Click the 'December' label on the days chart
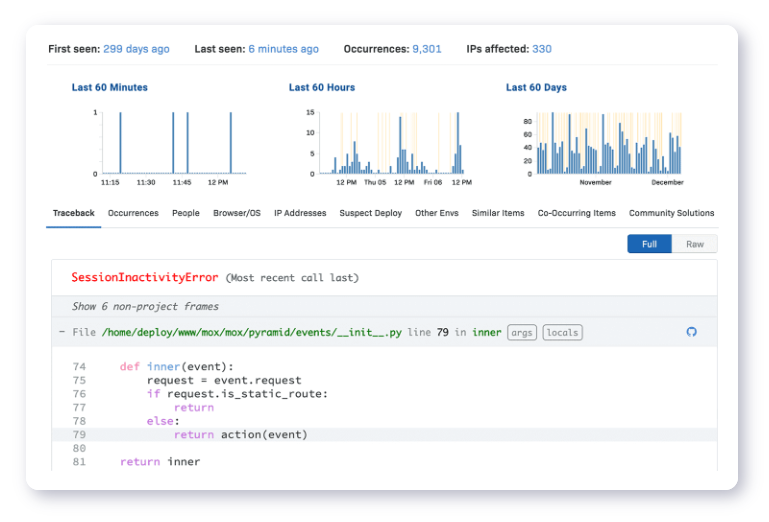769x522 pixels. point(667,183)
